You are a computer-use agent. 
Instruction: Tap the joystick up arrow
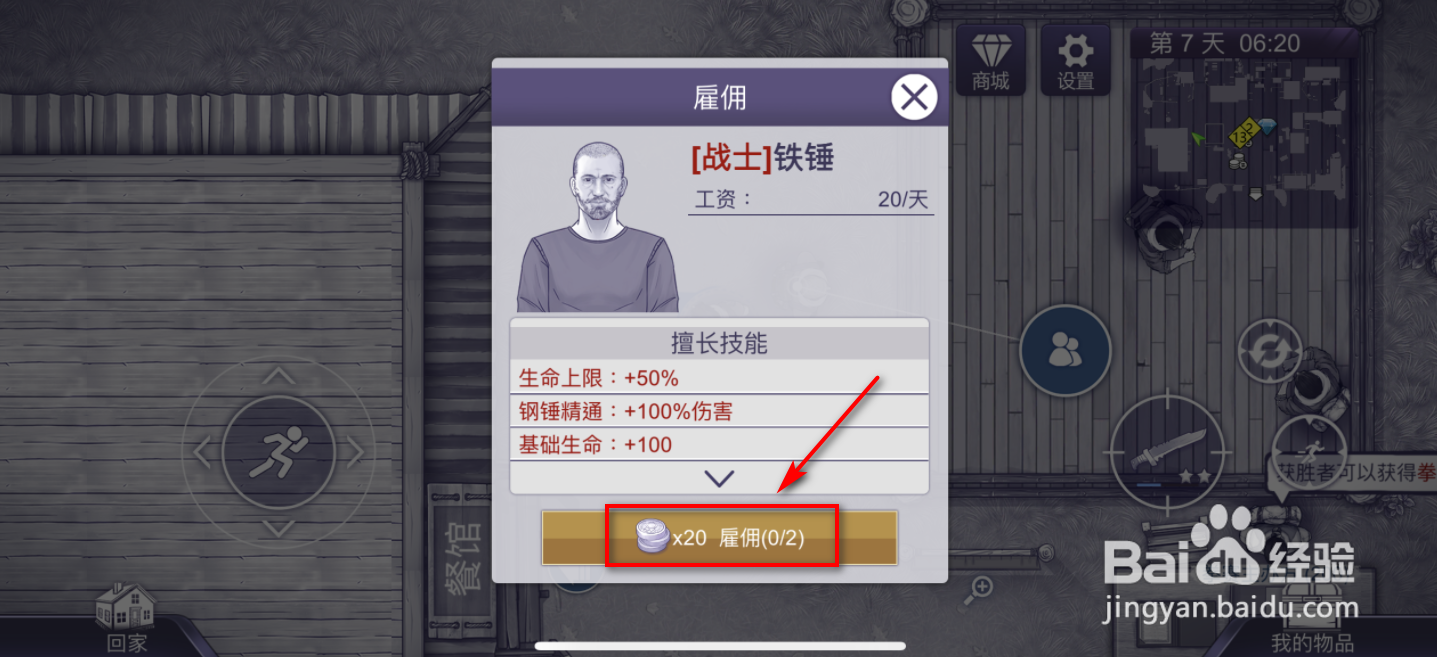tap(279, 377)
